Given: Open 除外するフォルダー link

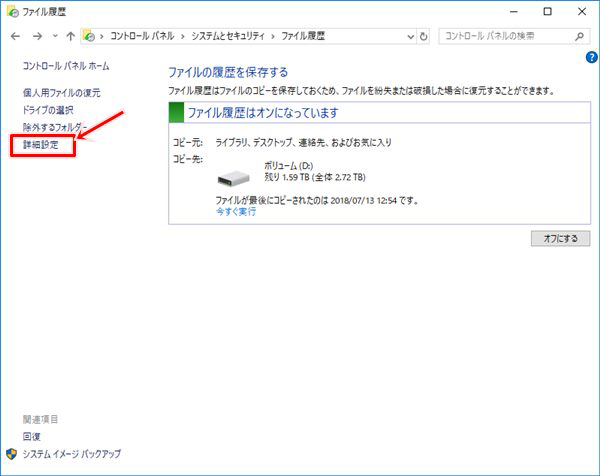Looking at the screenshot, I should click(x=55, y=127).
